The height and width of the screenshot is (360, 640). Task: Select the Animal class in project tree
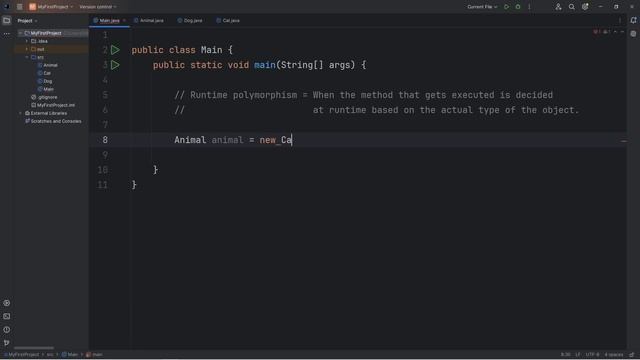click(47, 65)
